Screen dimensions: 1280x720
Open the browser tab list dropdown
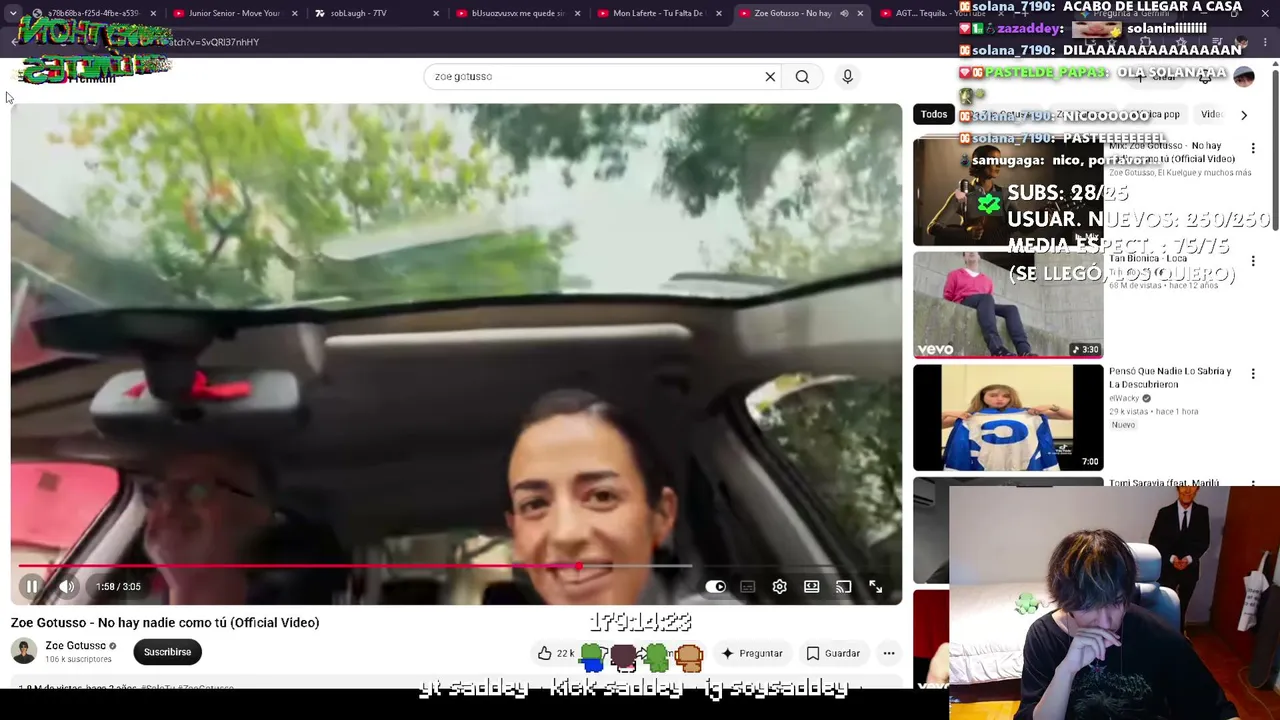point(12,13)
